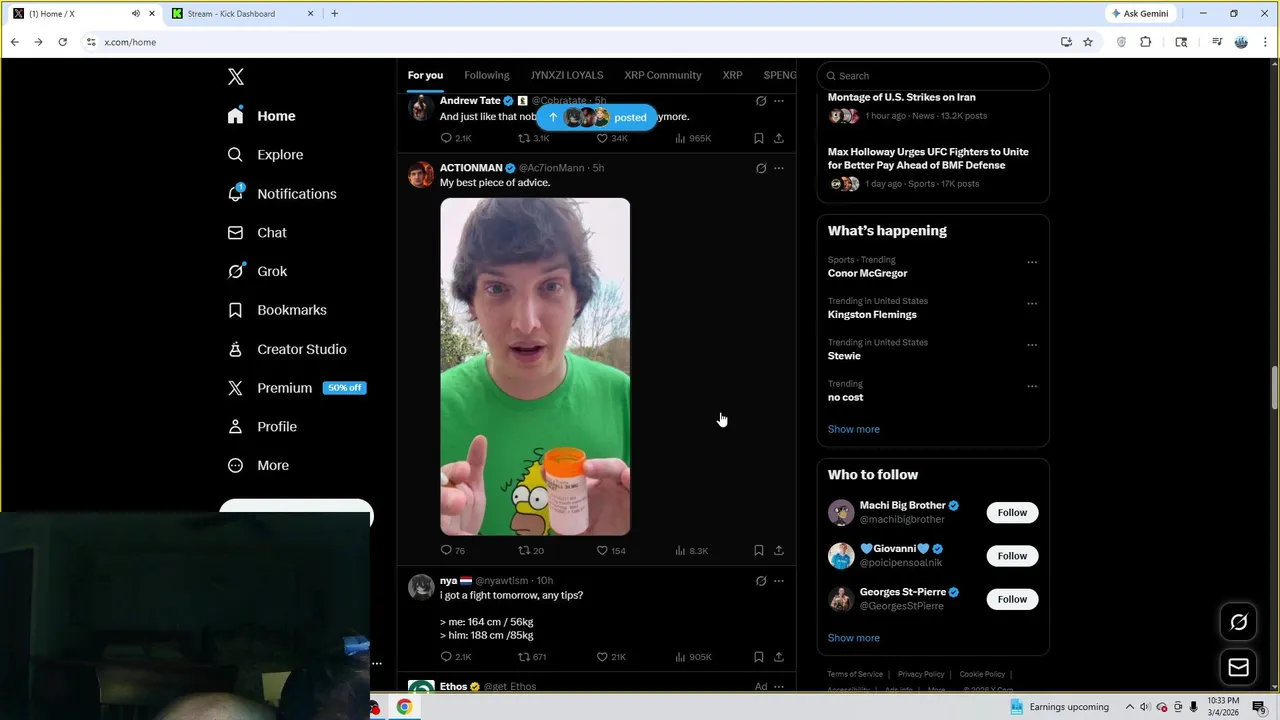Open ACTIONMAN profile avatar
Viewport: 1280px width, 720px height.
point(421,174)
